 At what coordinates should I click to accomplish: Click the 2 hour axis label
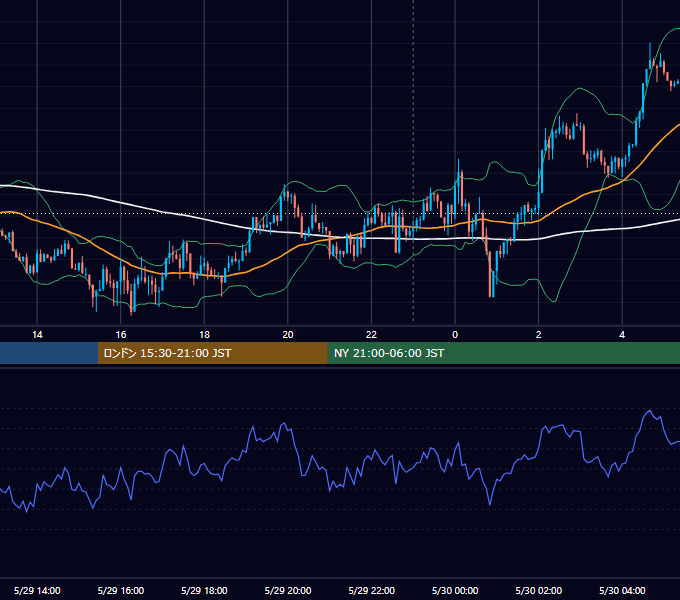pyautogui.click(x=539, y=335)
